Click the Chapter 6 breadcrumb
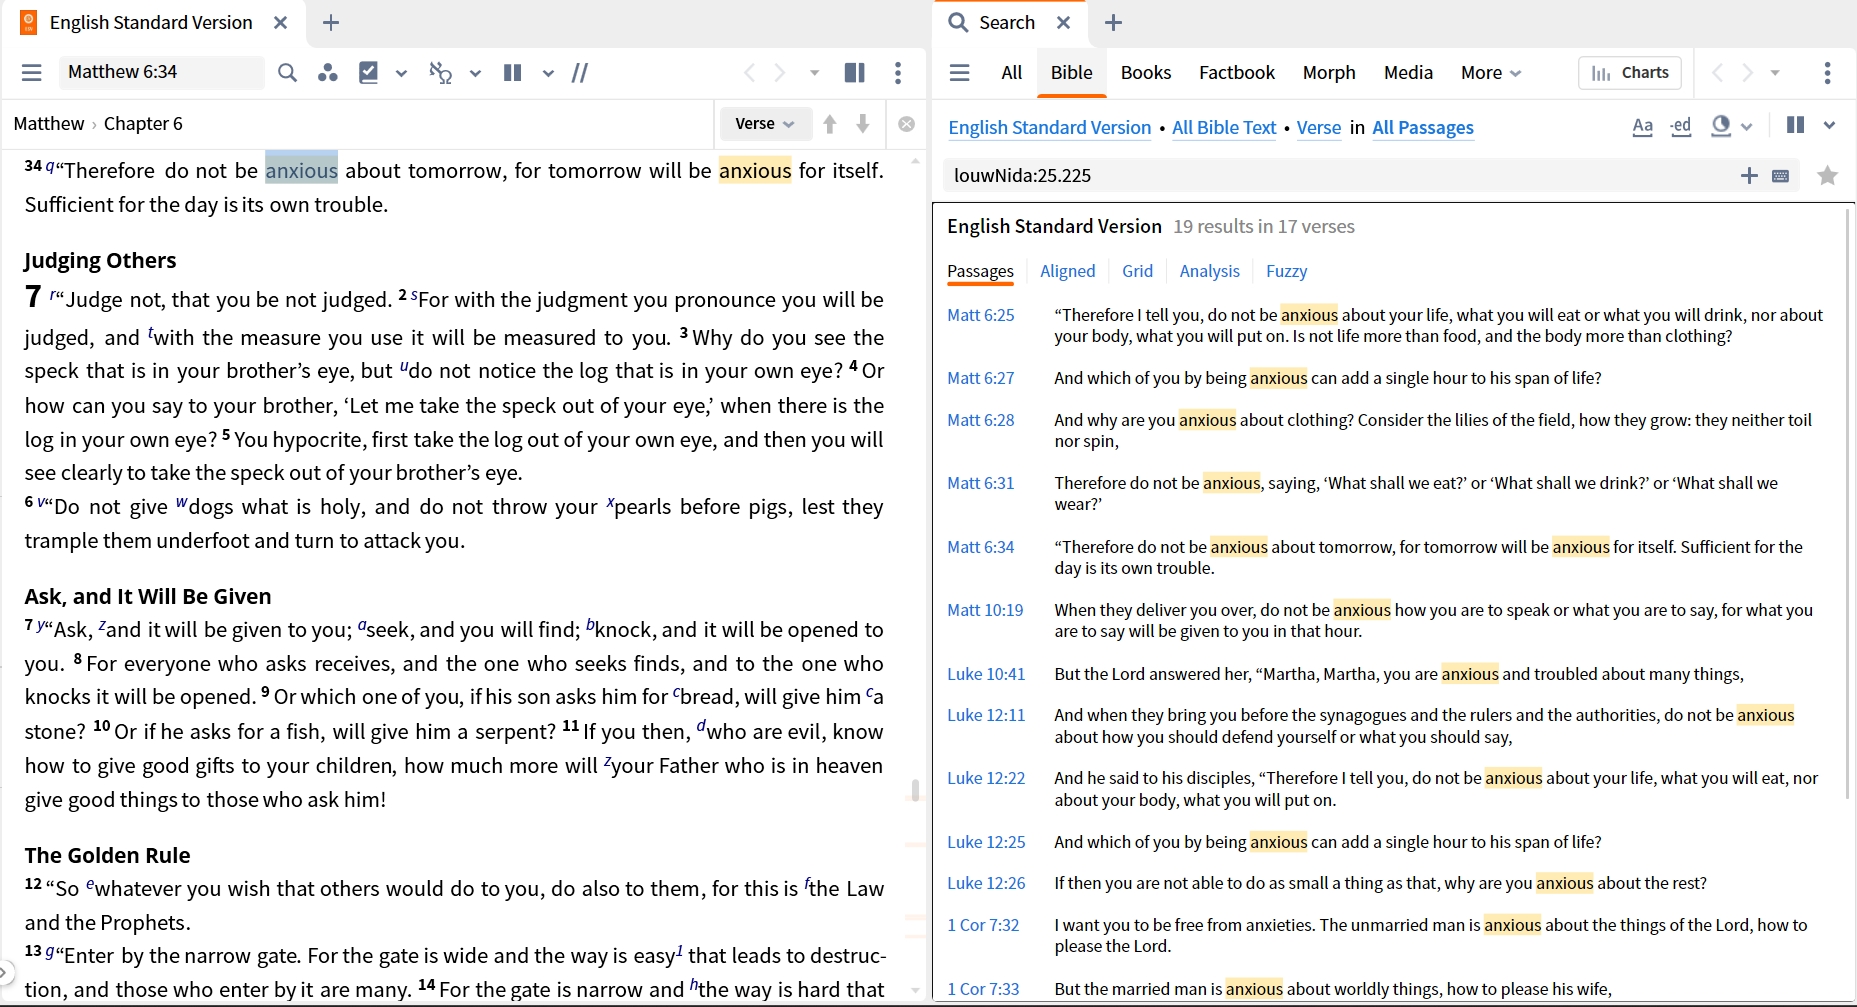The image size is (1857, 1007). pyautogui.click(x=143, y=123)
